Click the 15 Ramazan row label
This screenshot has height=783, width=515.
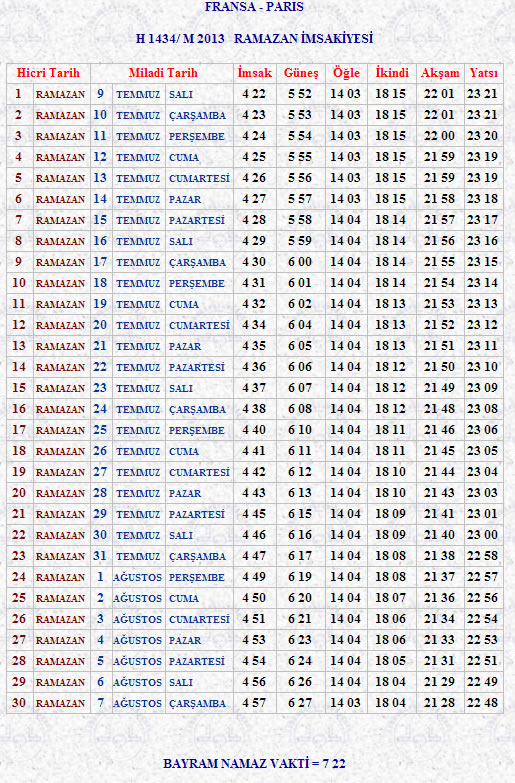[x=48, y=388]
